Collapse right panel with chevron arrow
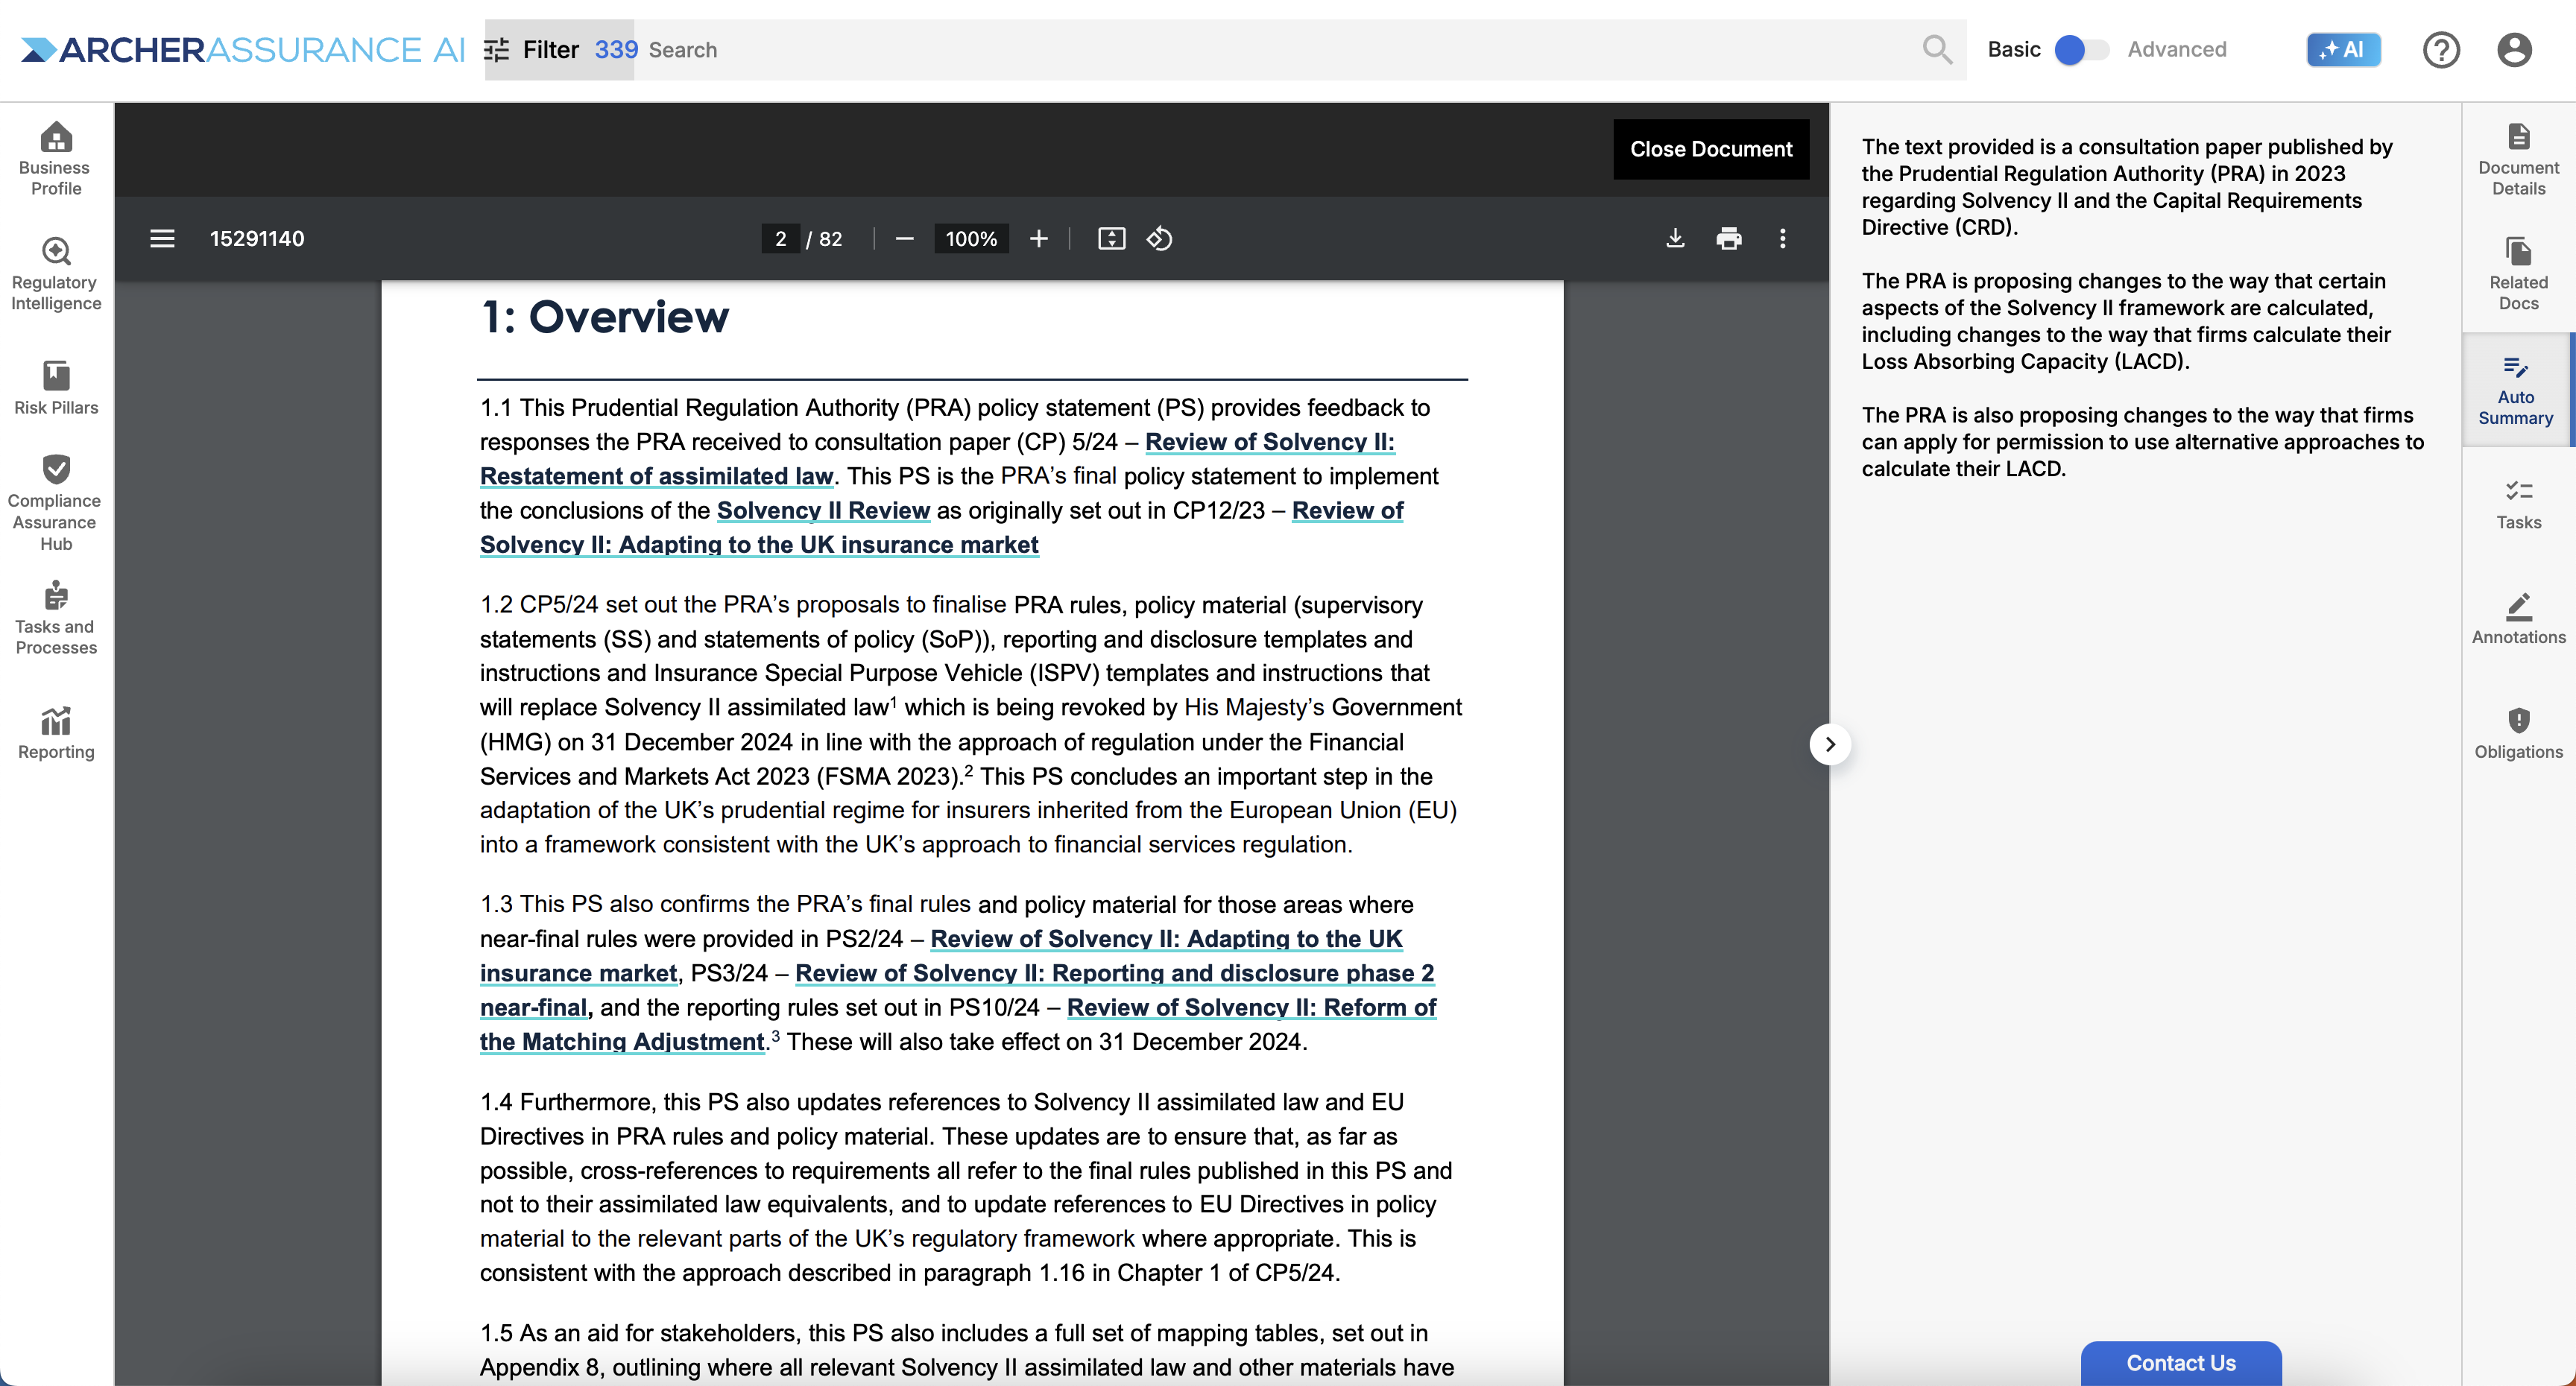 pyautogui.click(x=1830, y=744)
